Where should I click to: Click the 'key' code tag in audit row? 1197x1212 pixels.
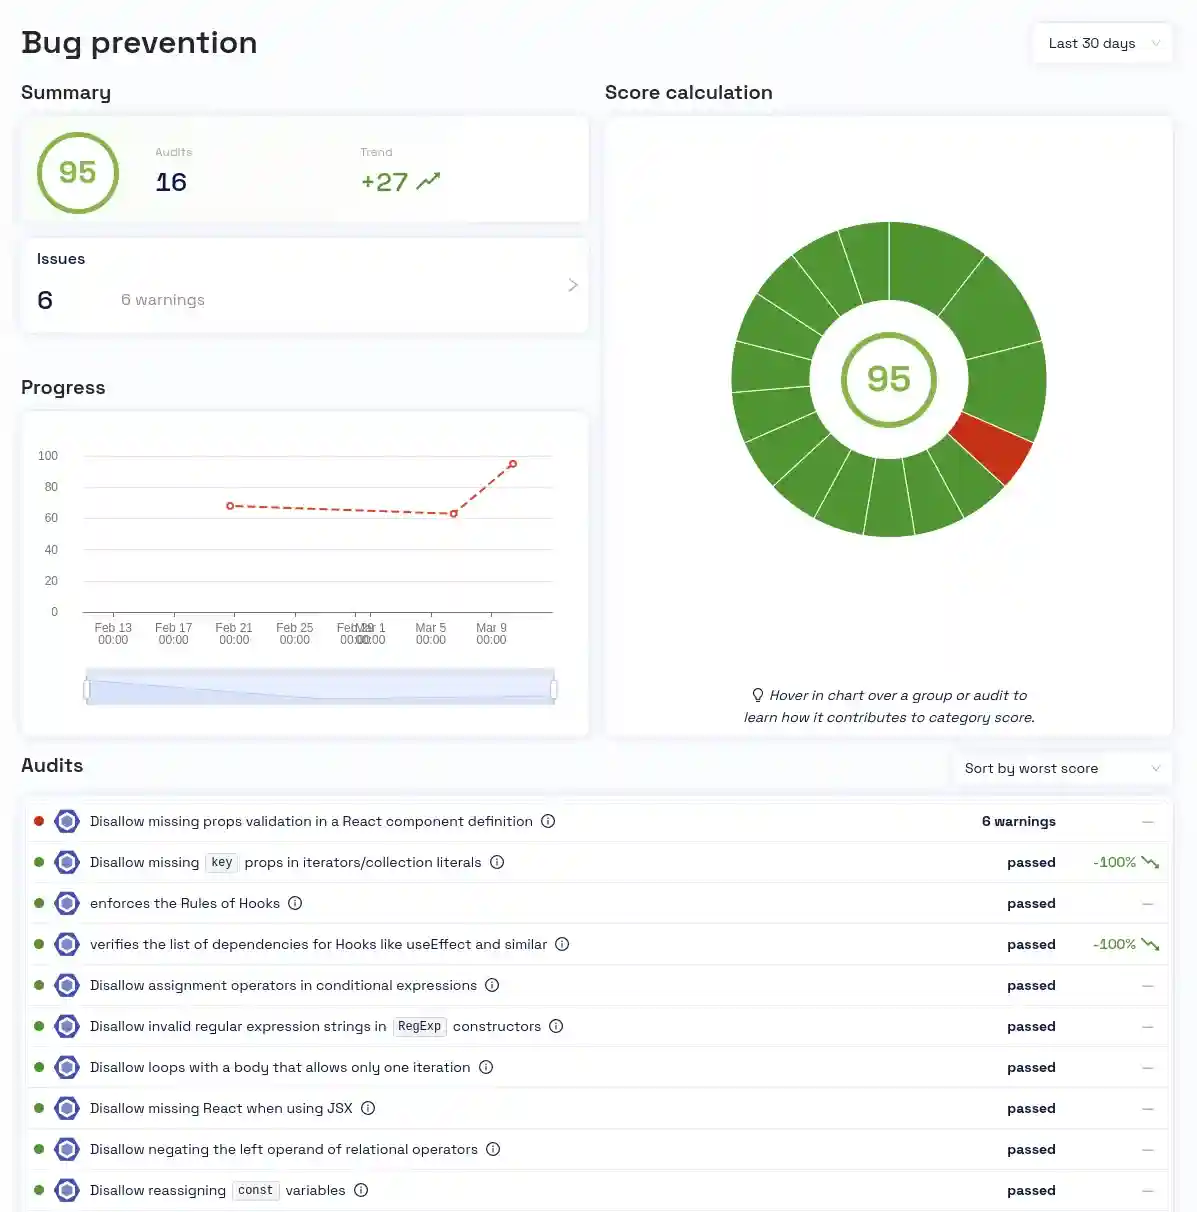pos(222,862)
